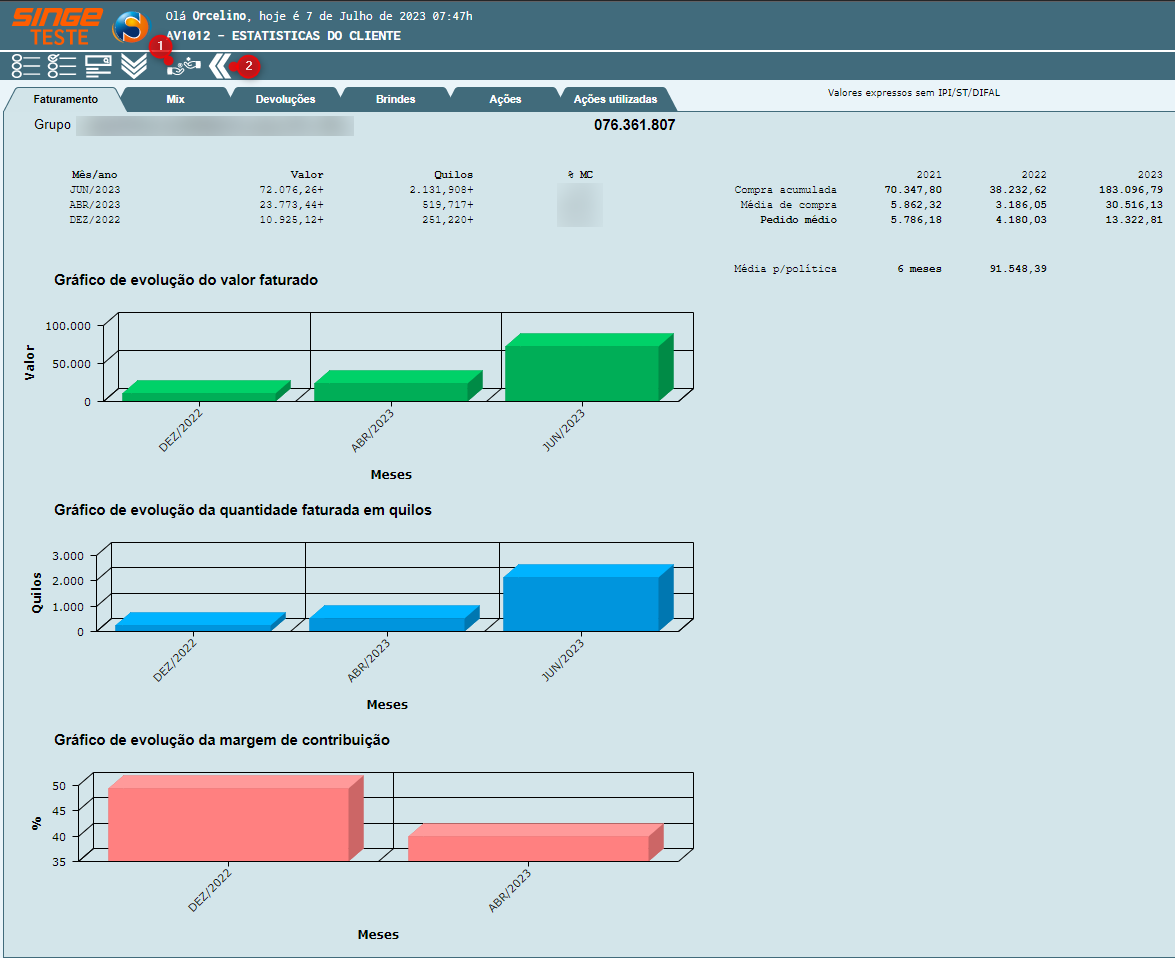Image resolution: width=1175 pixels, height=958 pixels.
Task: Click the checklist icon with checkmark
Action: (62, 66)
